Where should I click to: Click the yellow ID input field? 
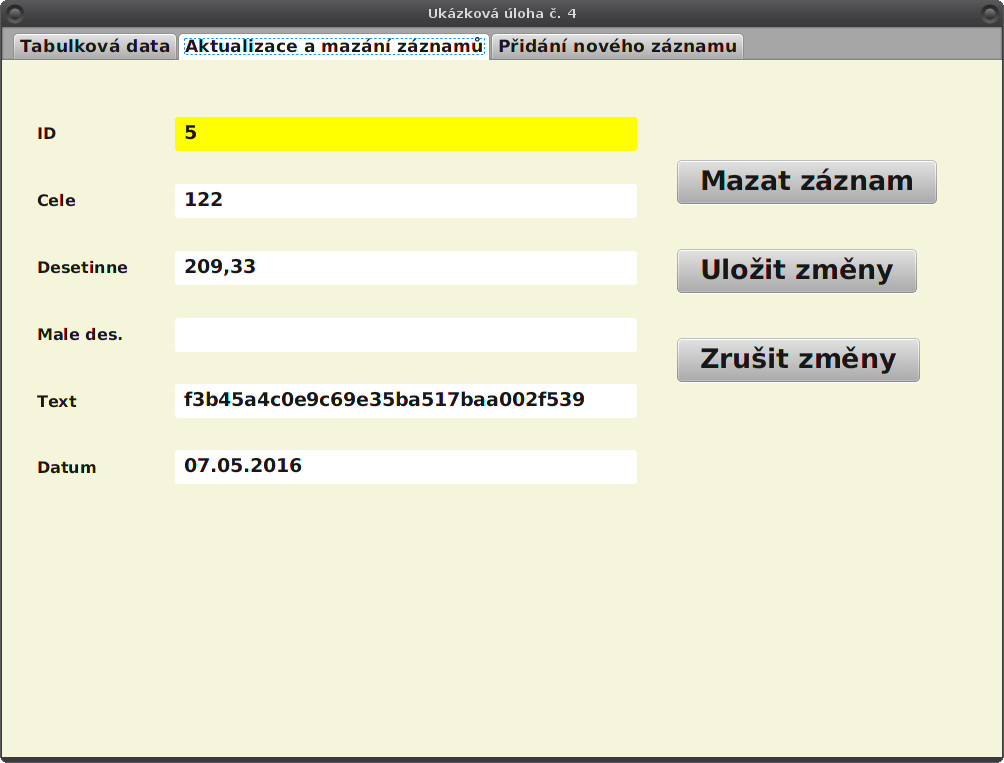(405, 133)
